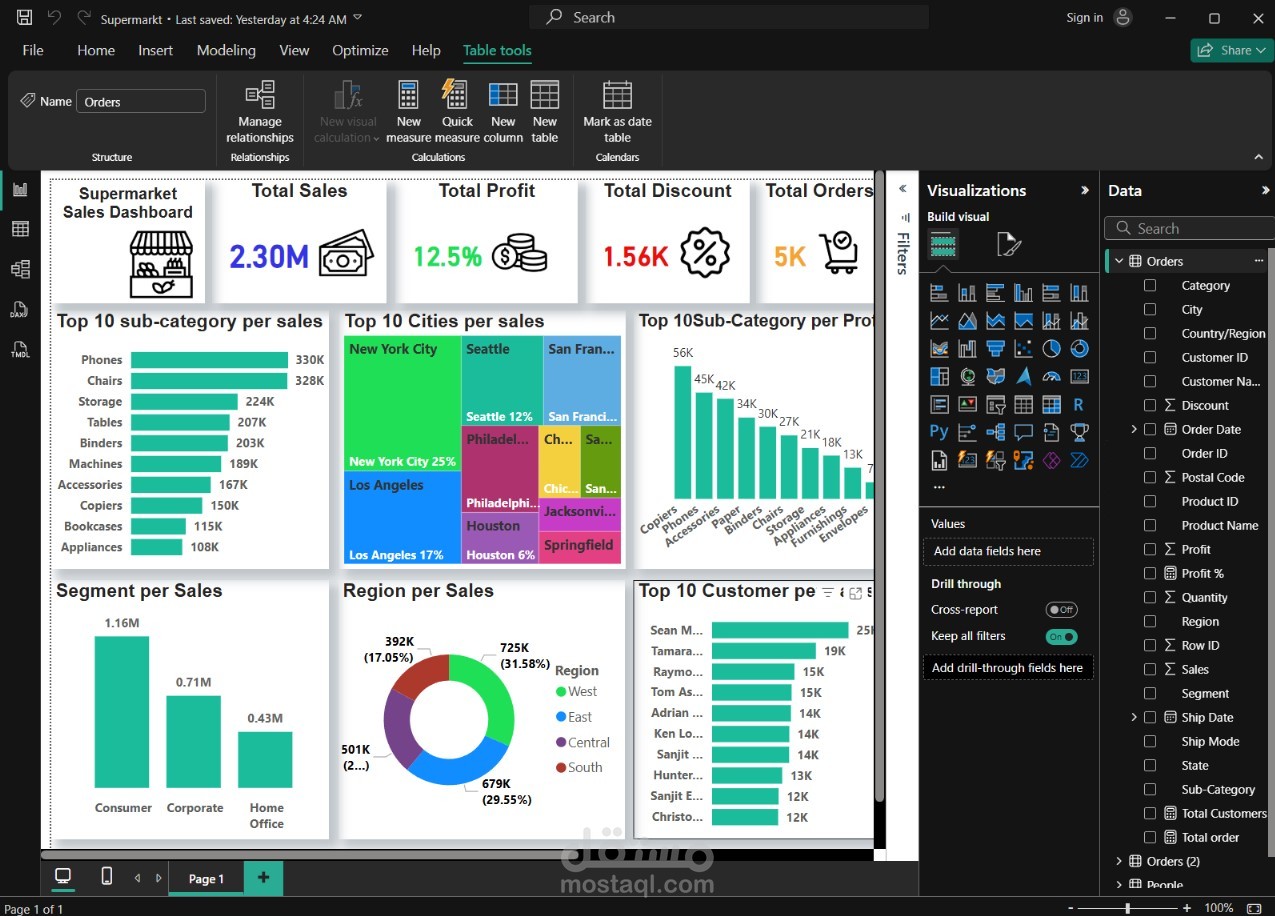1275x916 pixels.
Task: Check the Sub-Category field checkbox
Action: 1150,789
